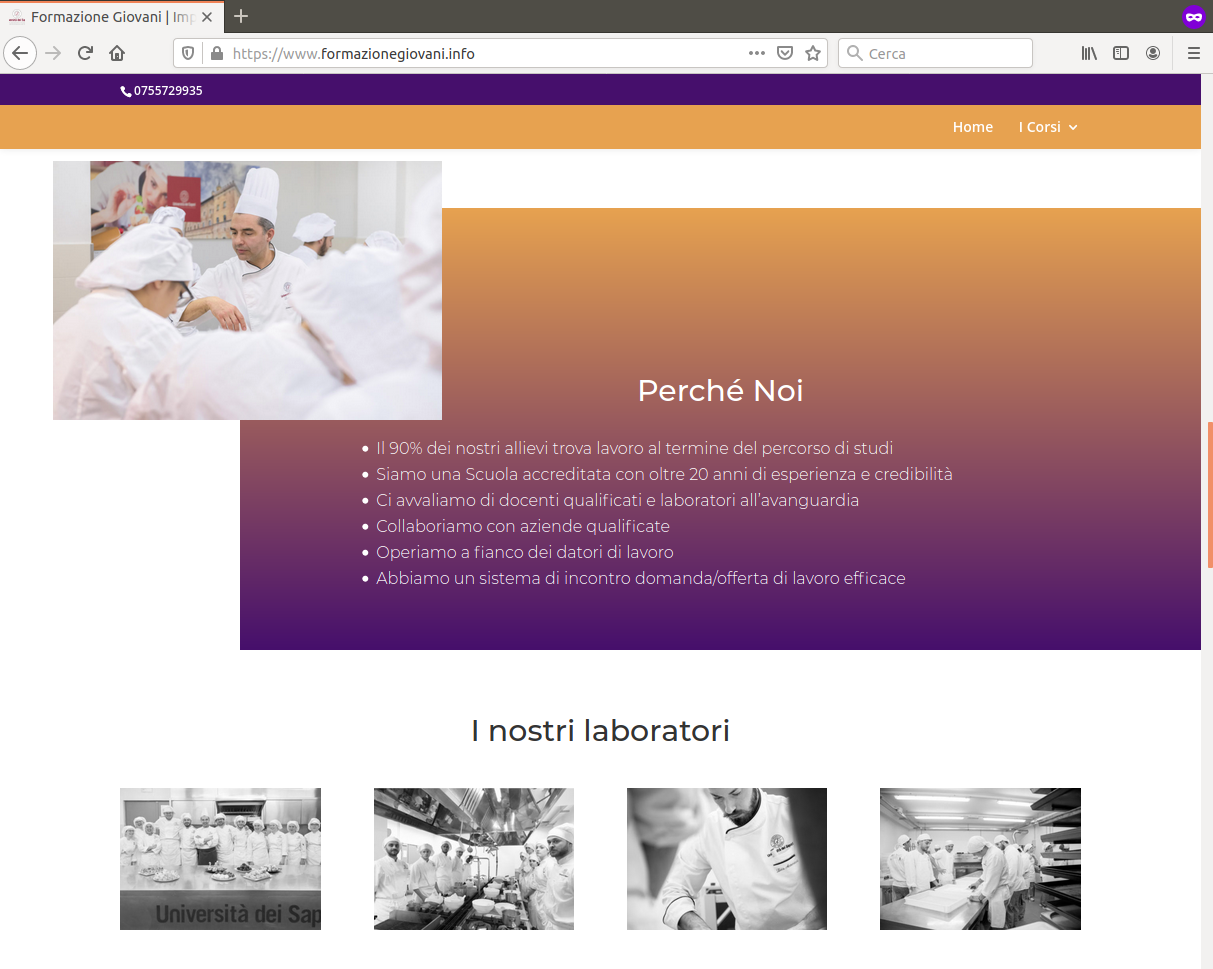This screenshot has height=969, width=1213.
Task: Select the Formazione Giovani browser tab
Action: (112, 17)
